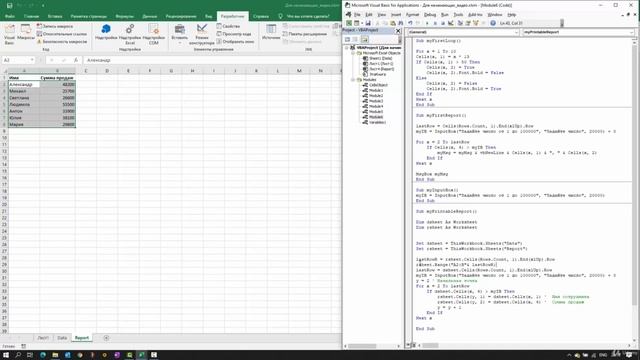The width and height of the screenshot is (640, 360).
Task: Open the Visual Basic editor from Excel ribbon
Action: tap(9, 34)
